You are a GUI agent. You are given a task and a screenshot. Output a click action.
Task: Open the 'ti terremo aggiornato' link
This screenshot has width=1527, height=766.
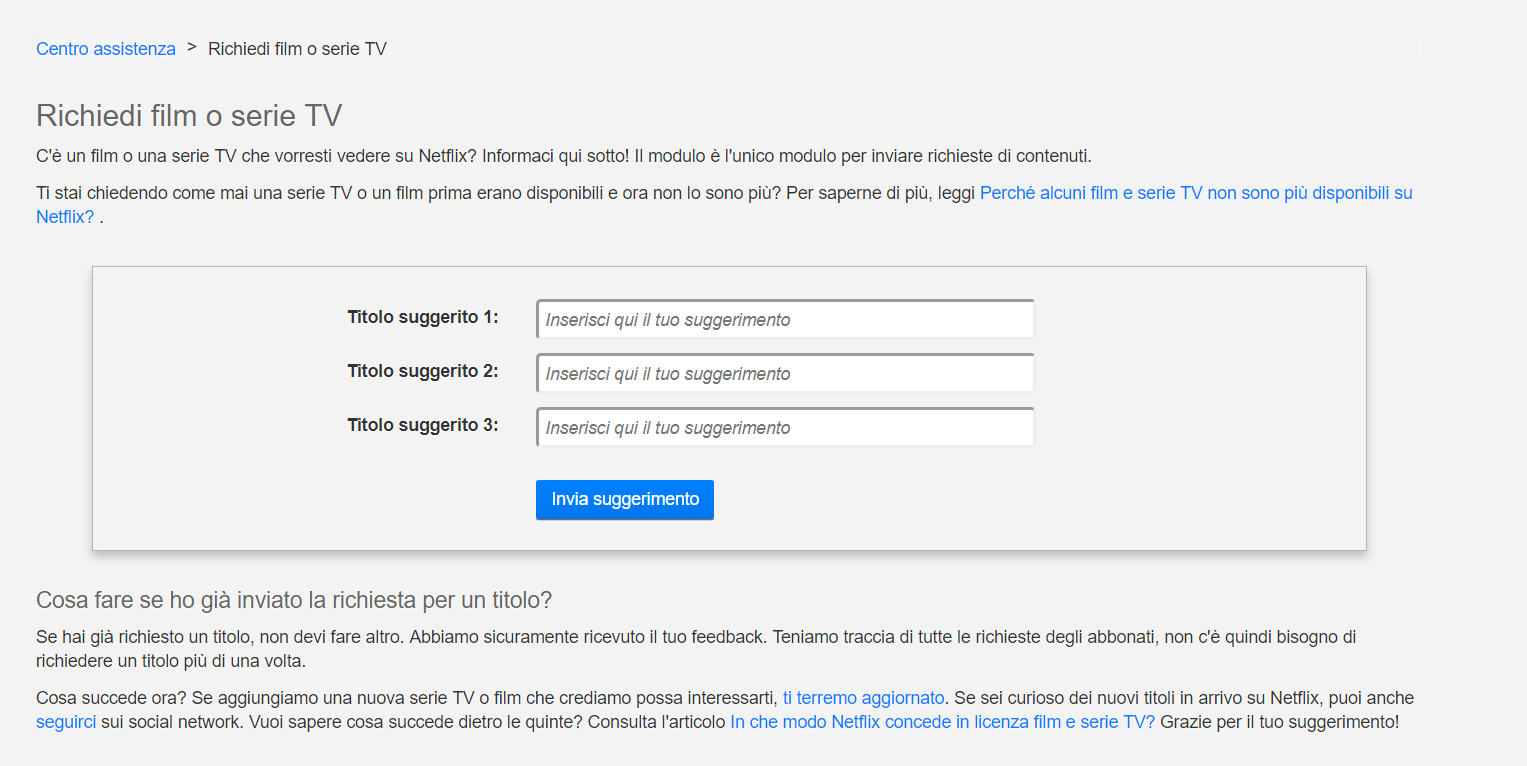864,698
